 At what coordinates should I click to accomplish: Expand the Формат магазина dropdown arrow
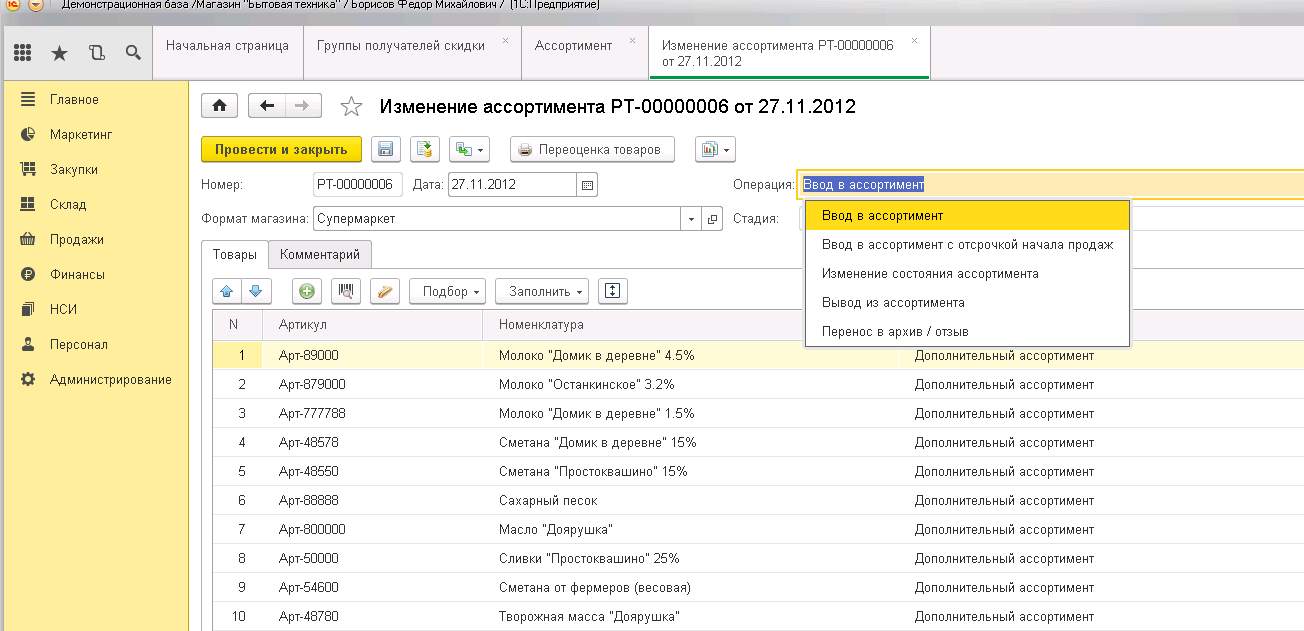pos(692,219)
